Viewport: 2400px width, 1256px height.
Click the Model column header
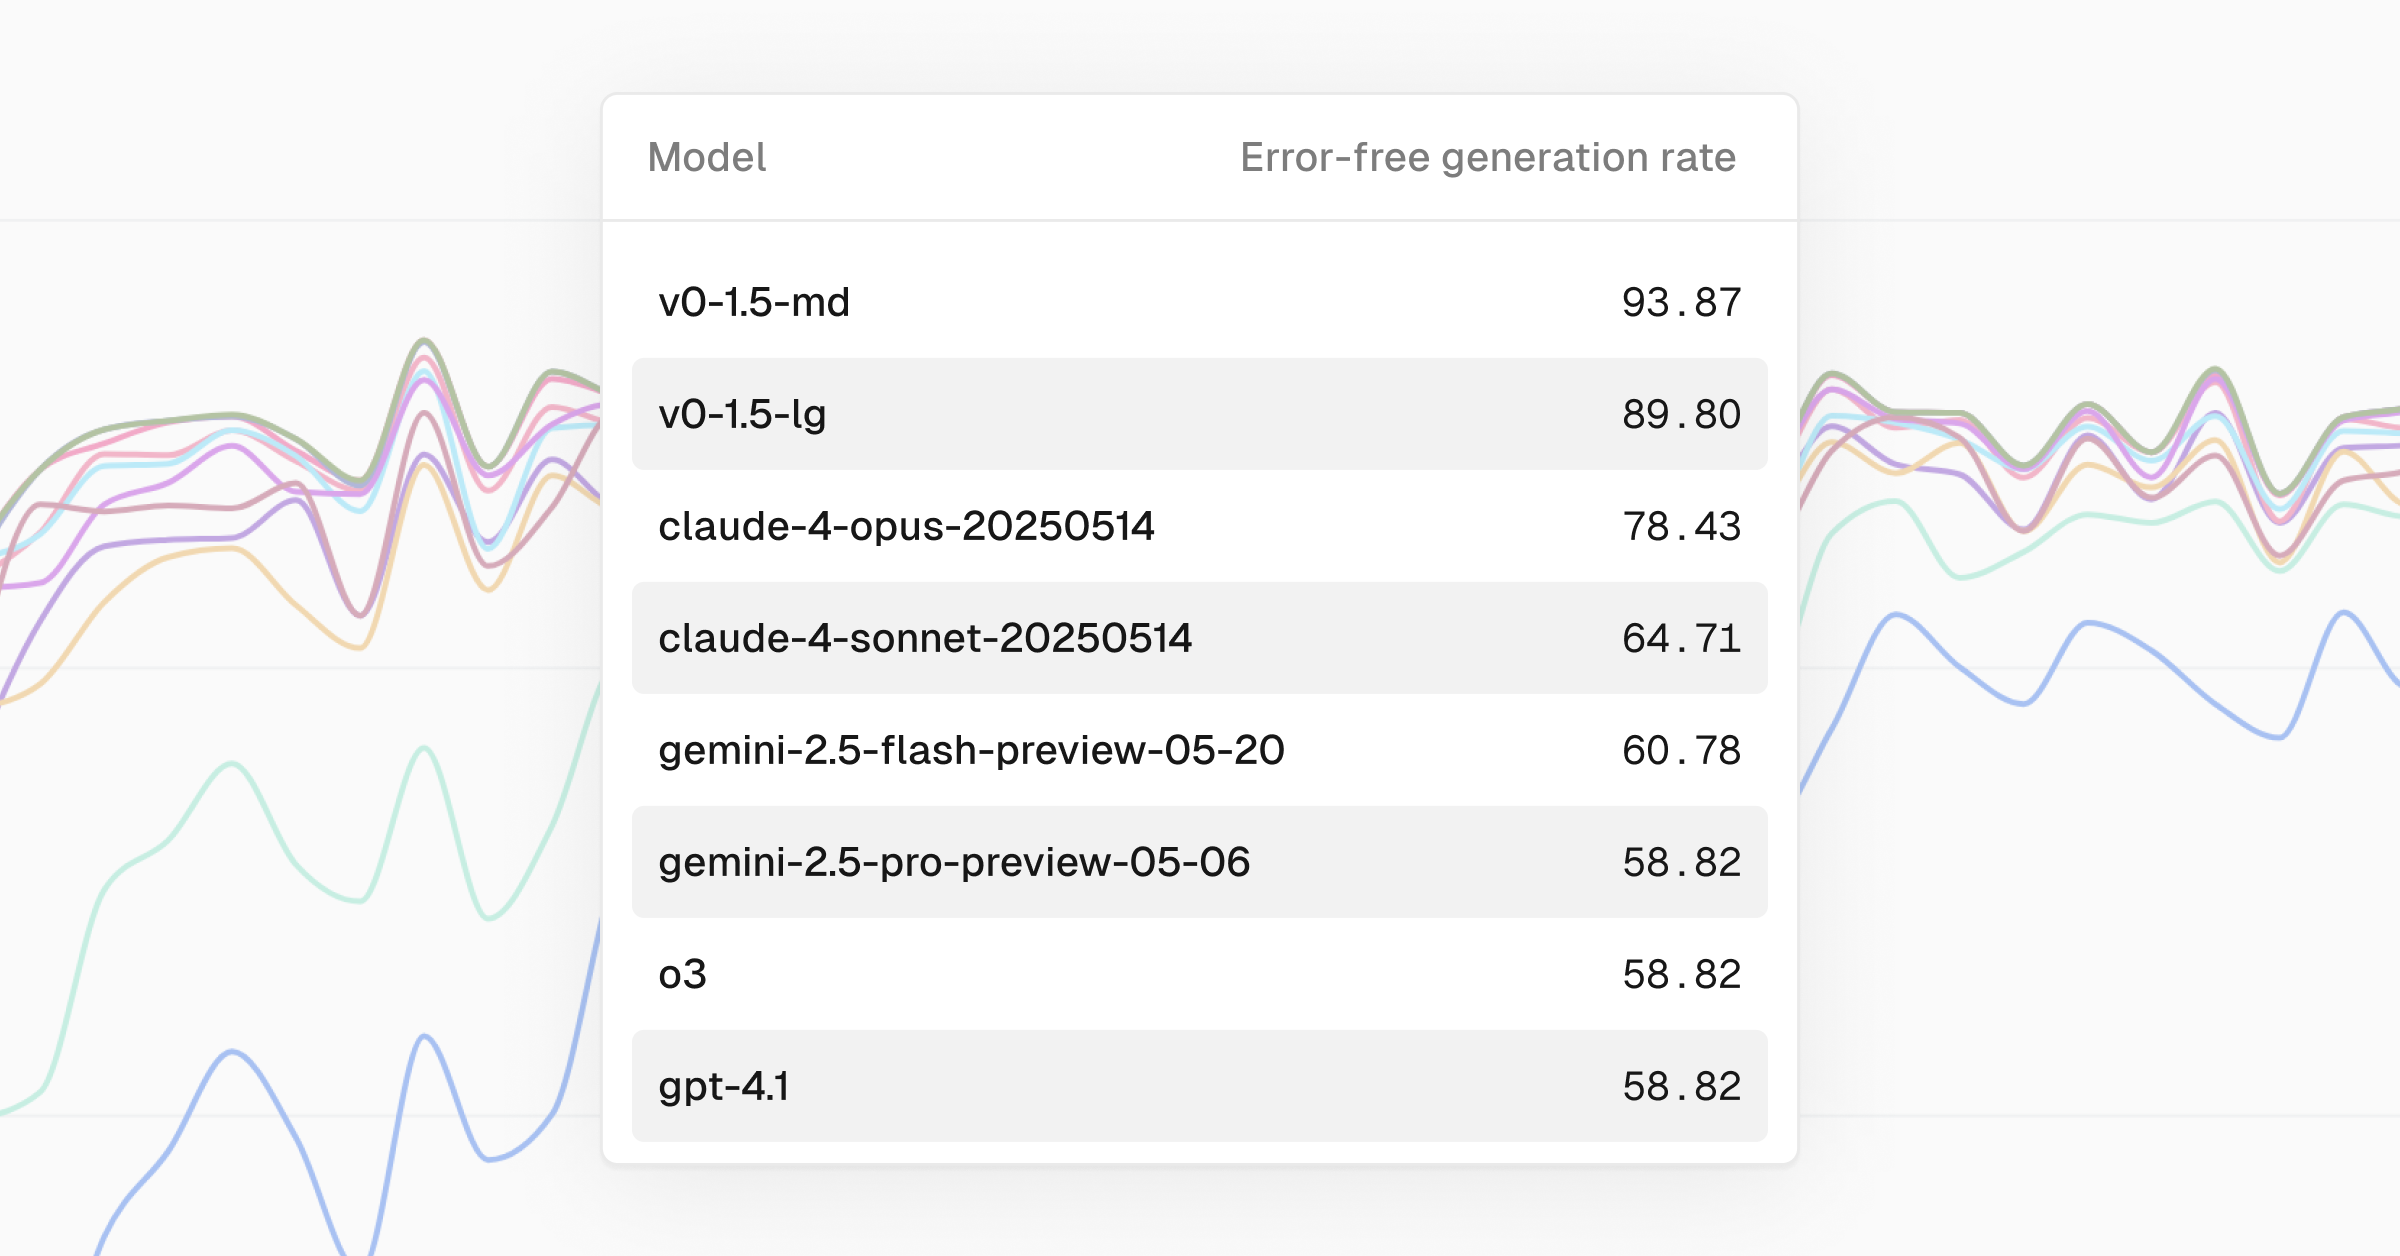pos(707,157)
